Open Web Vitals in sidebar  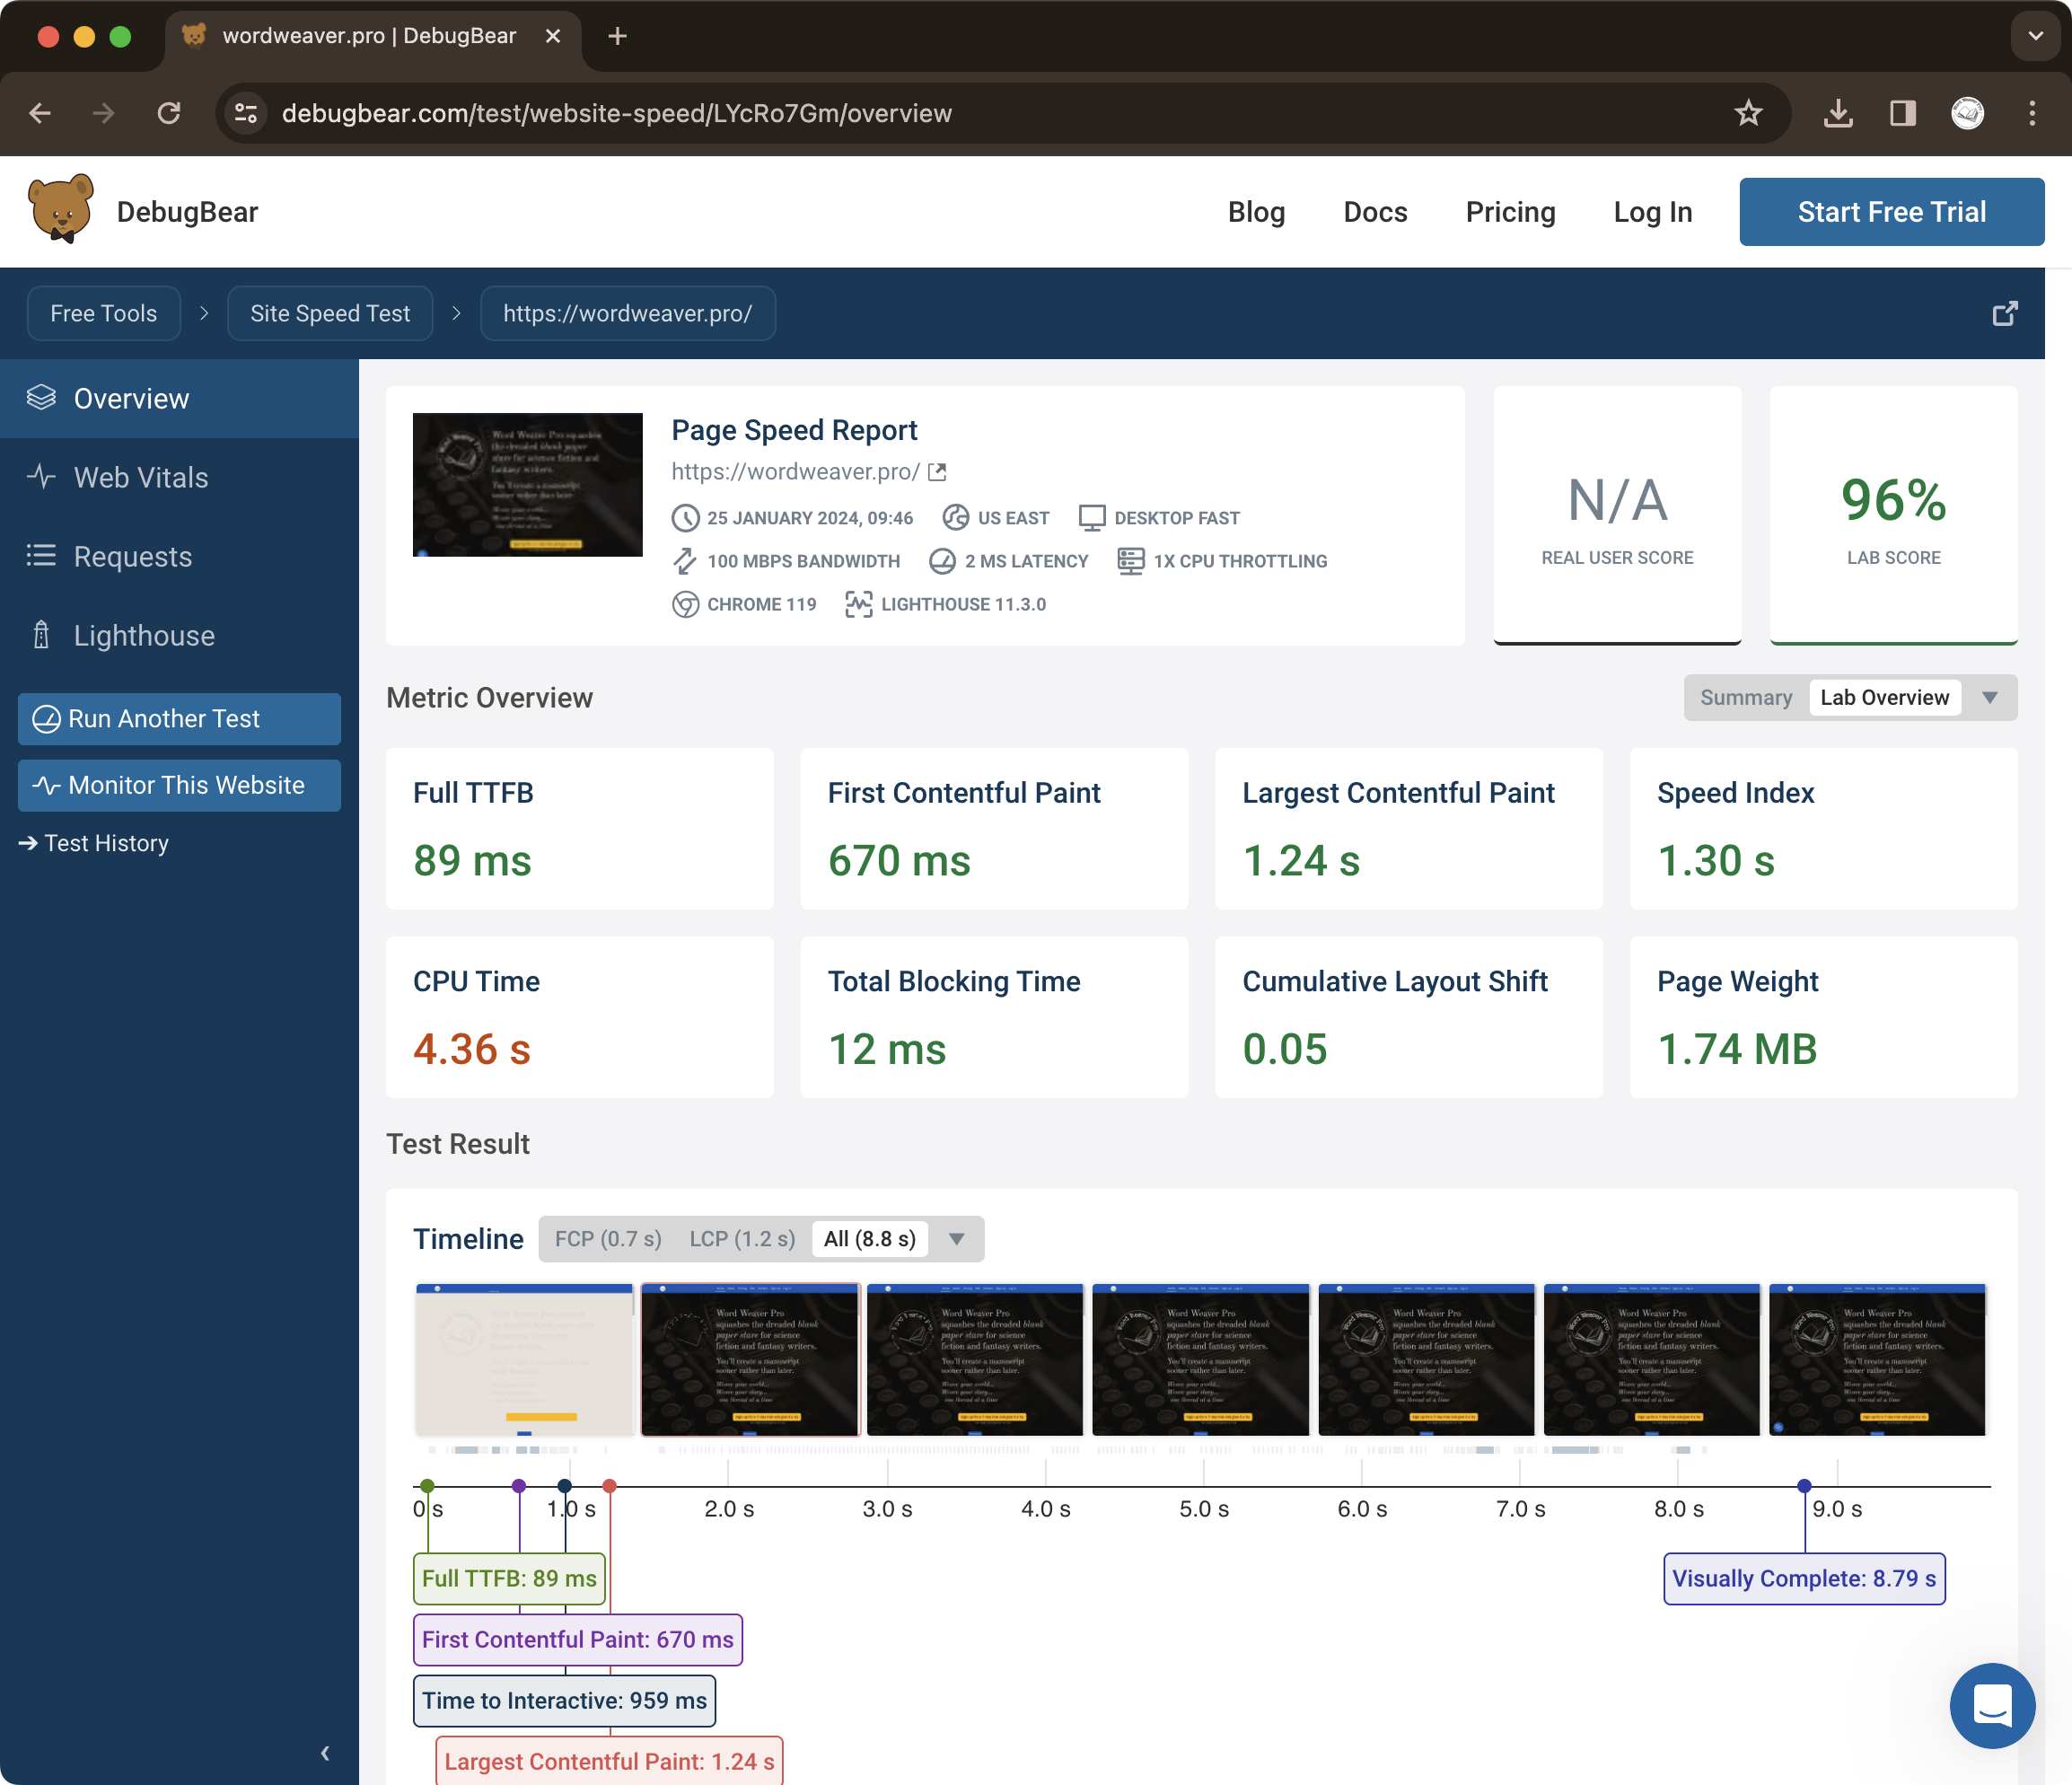(179, 477)
